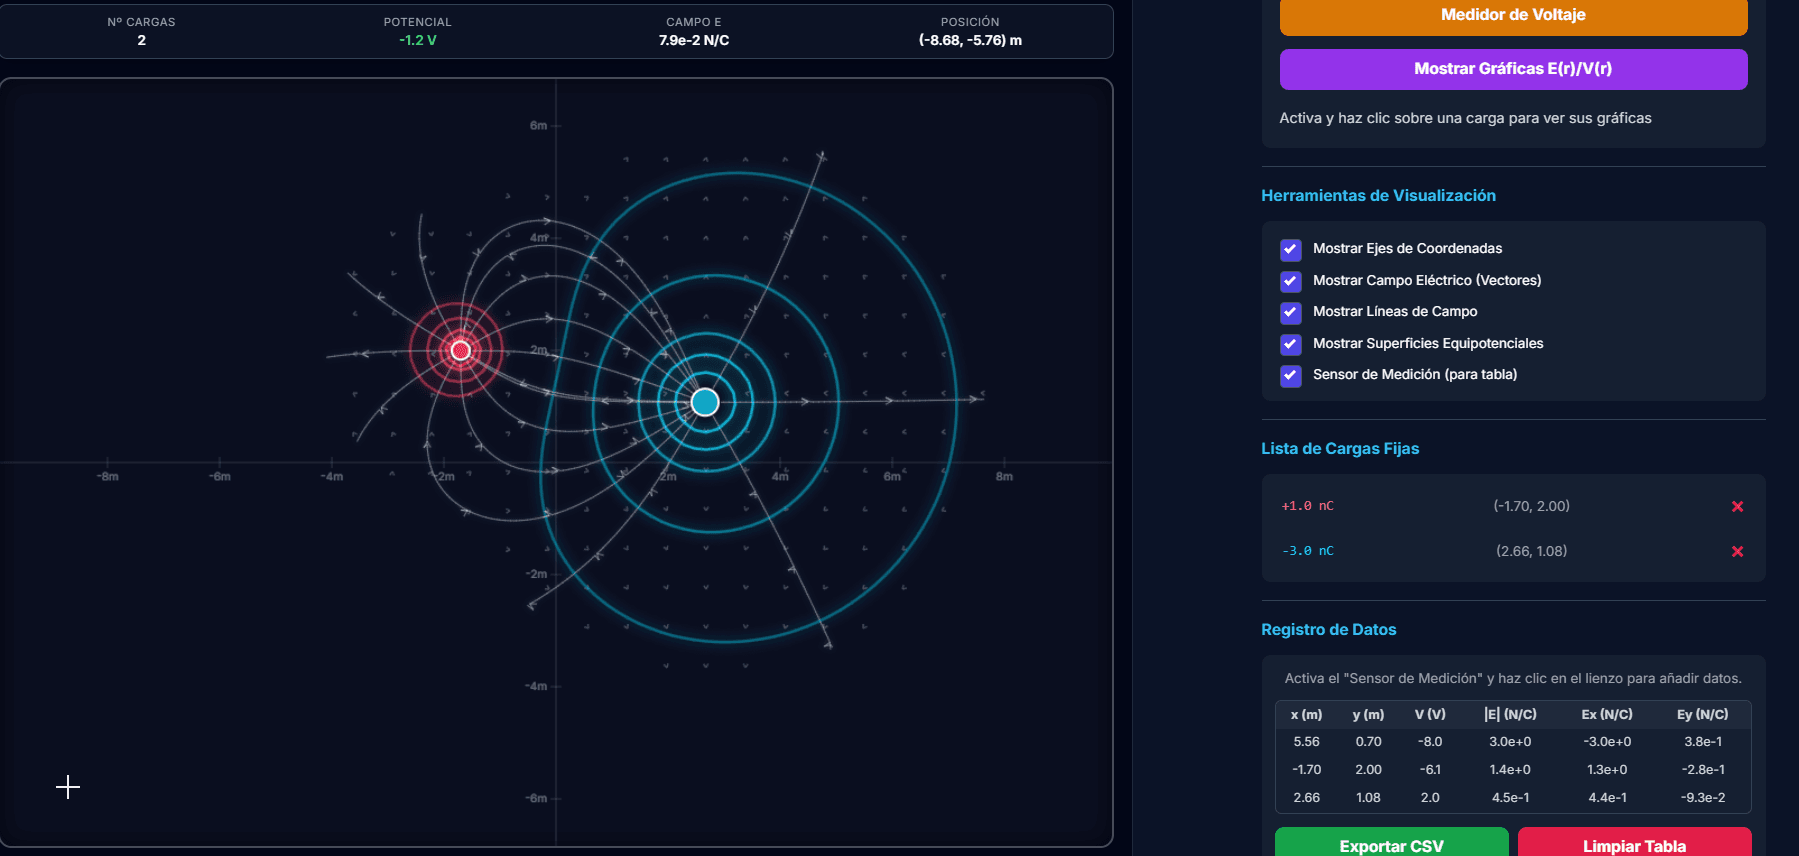Click the blue negative charge on canvas
The image size is (1799, 856).
(x=705, y=402)
